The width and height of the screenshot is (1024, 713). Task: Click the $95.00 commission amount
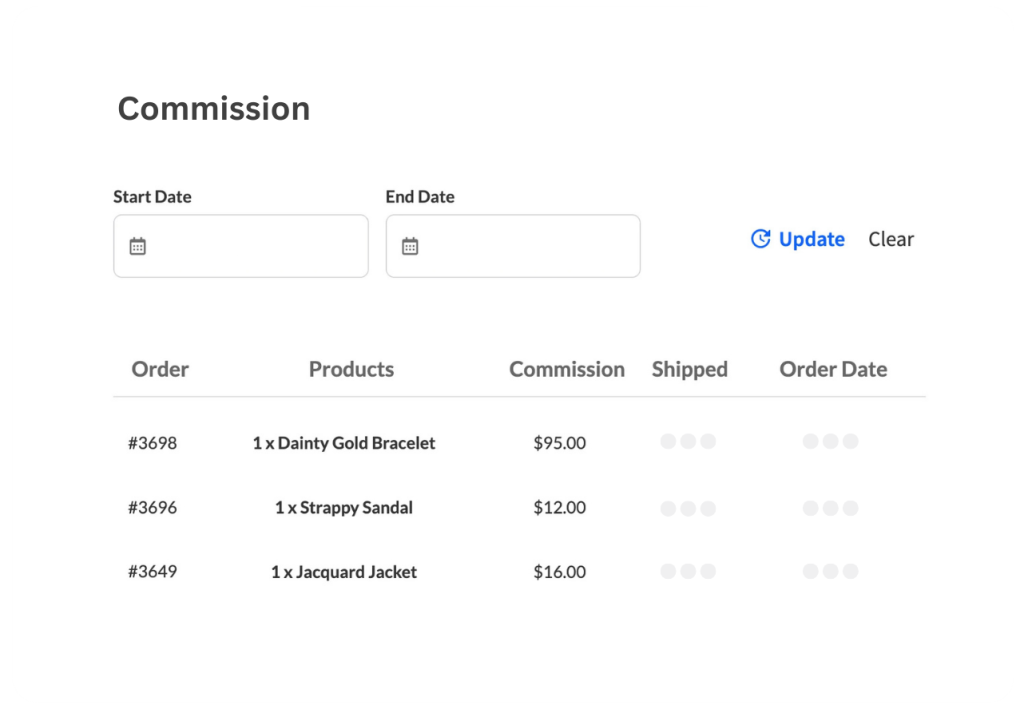coord(559,443)
